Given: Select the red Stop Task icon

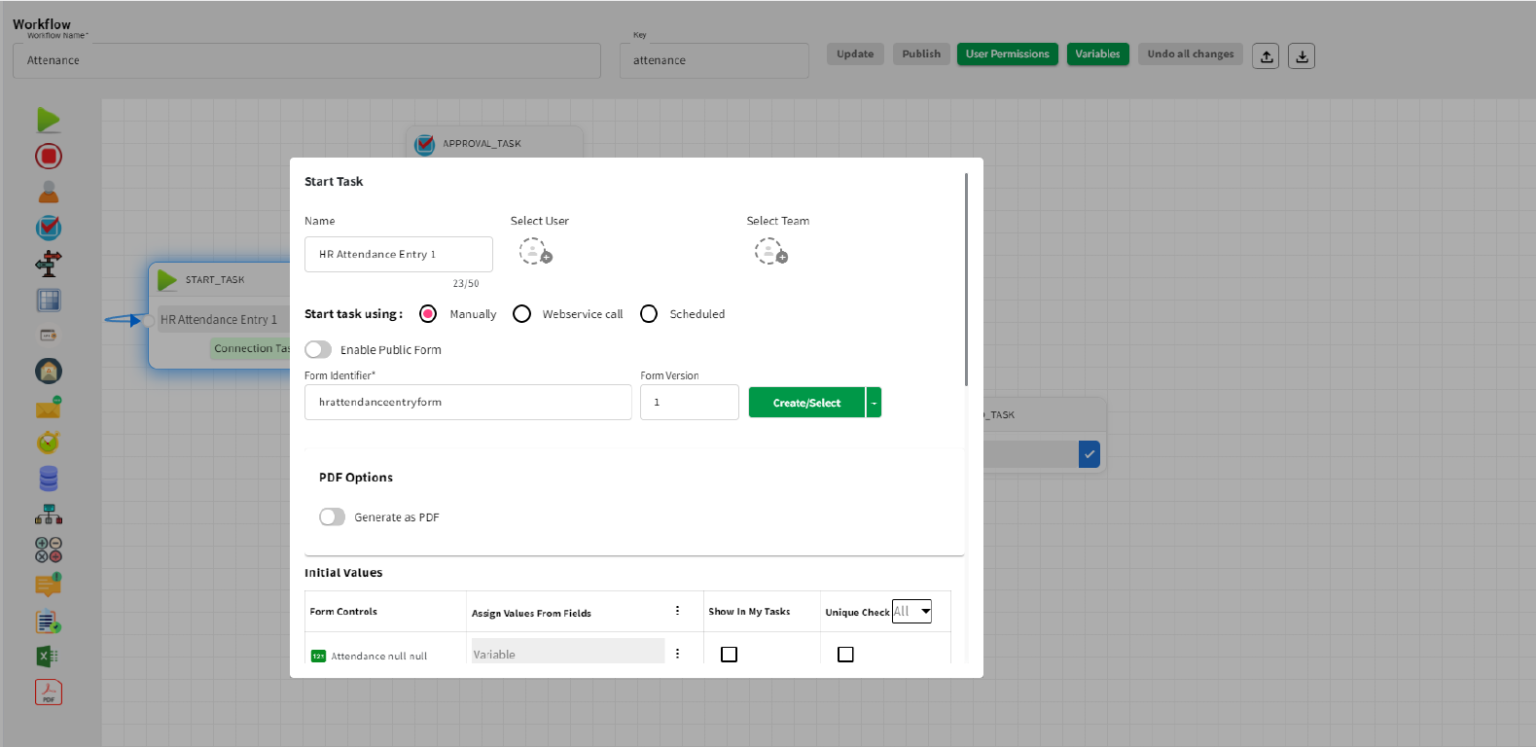Looking at the screenshot, I should [48, 155].
